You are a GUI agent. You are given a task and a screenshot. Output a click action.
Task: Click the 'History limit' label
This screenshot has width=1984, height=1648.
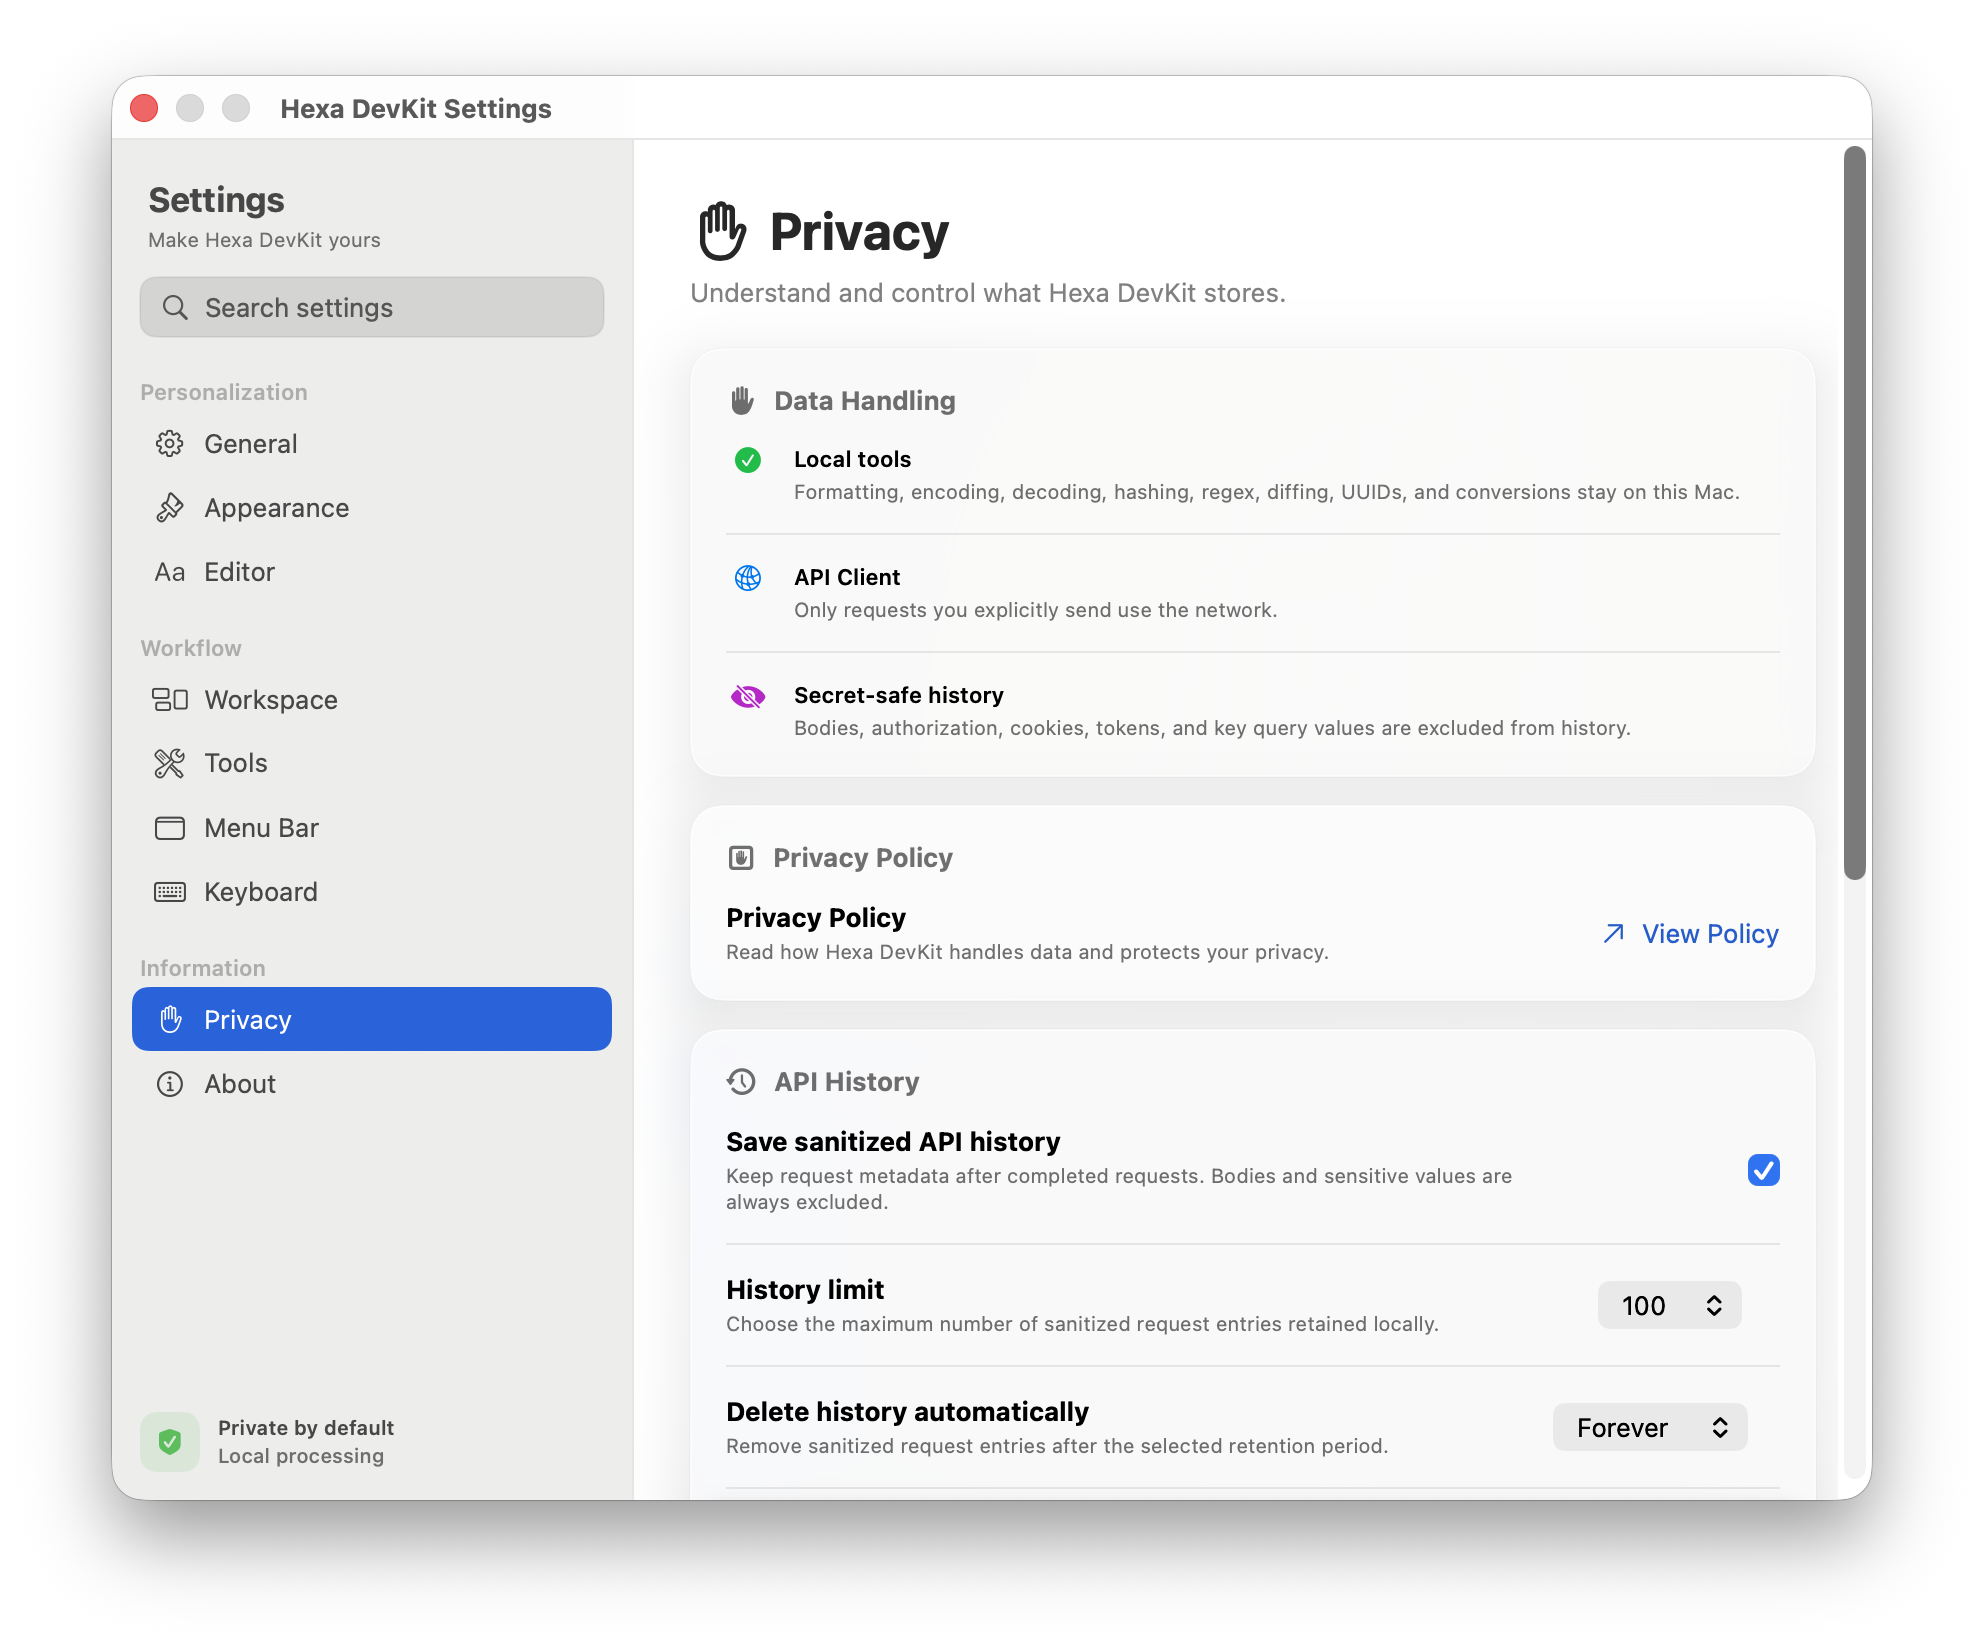pyautogui.click(x=805, y=1289)
